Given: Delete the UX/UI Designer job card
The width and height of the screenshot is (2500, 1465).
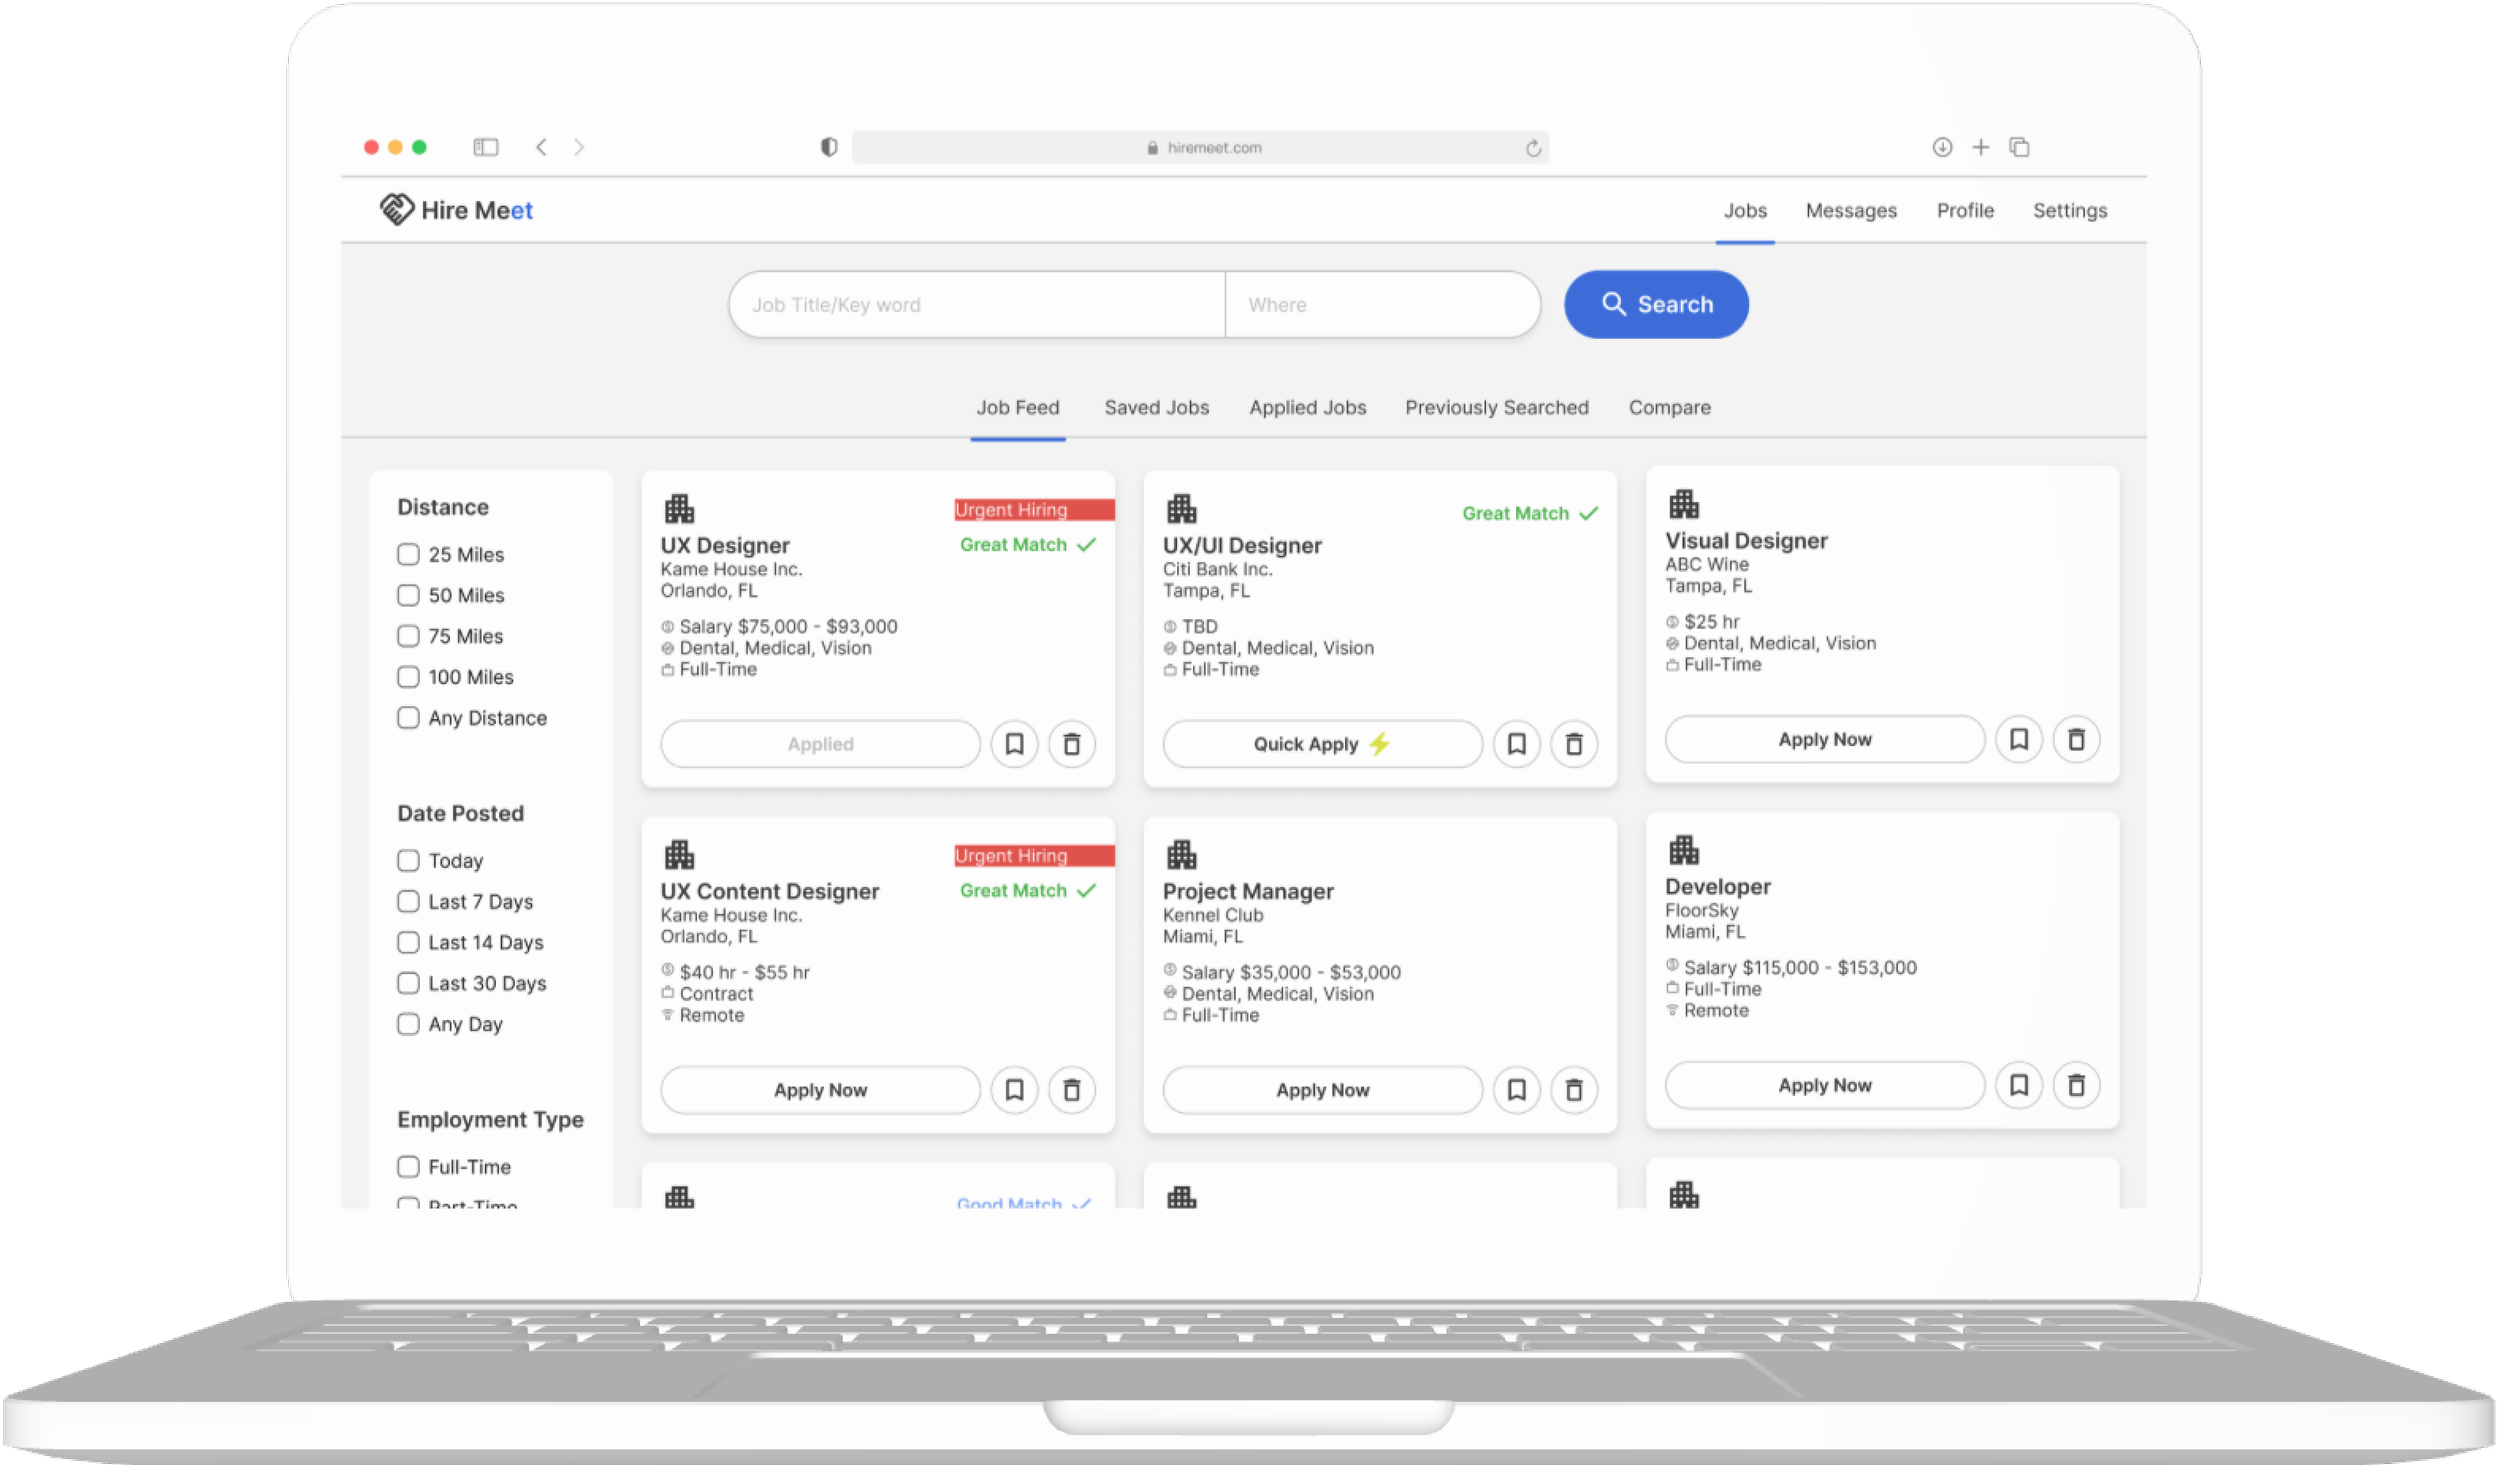Looking at the screenshot, I should pyautogui.click(x=1574, y=744).
